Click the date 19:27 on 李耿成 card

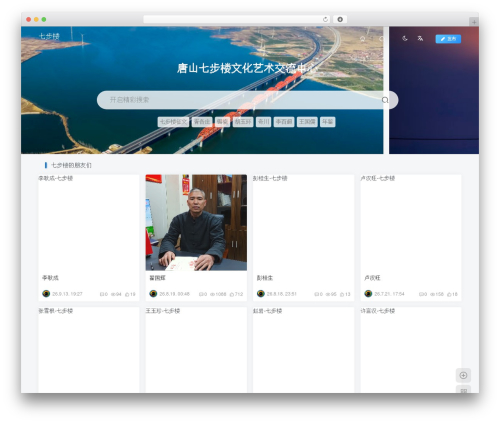click(x=67, y=294)
